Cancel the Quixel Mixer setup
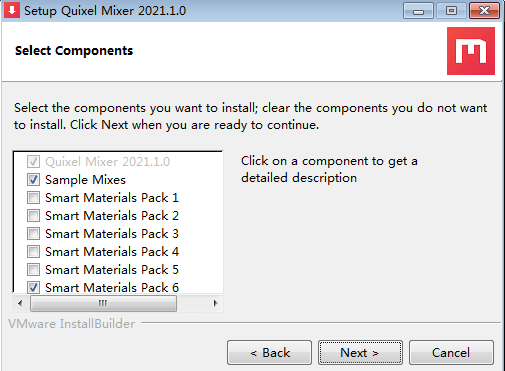This screenshot has height=371, width=505. 451,352
